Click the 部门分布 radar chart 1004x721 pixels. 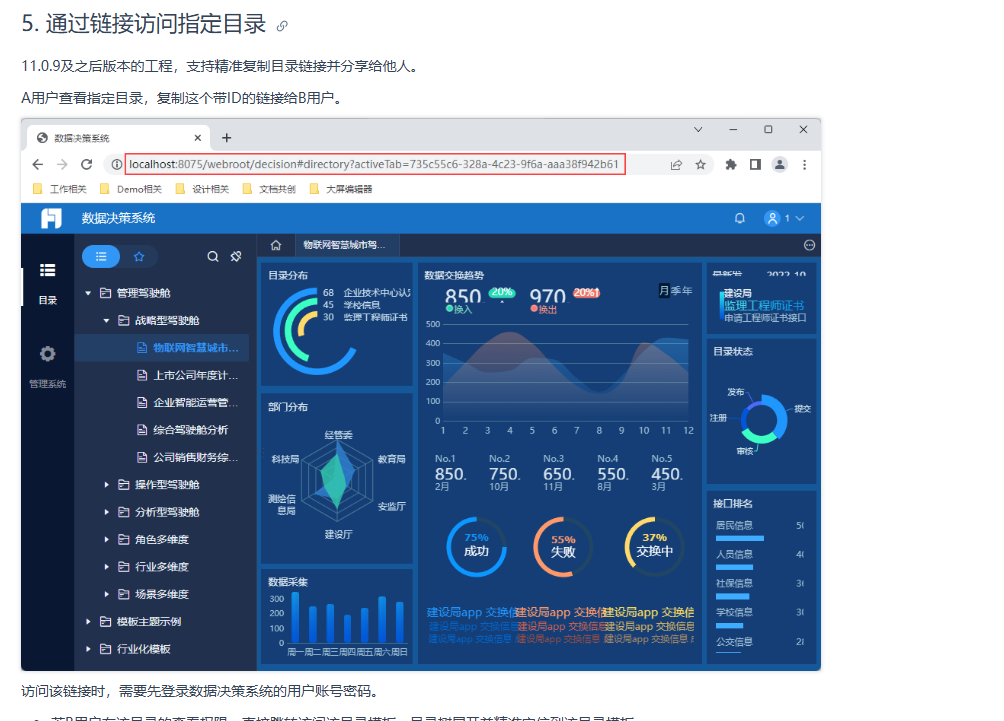[337, 480]
